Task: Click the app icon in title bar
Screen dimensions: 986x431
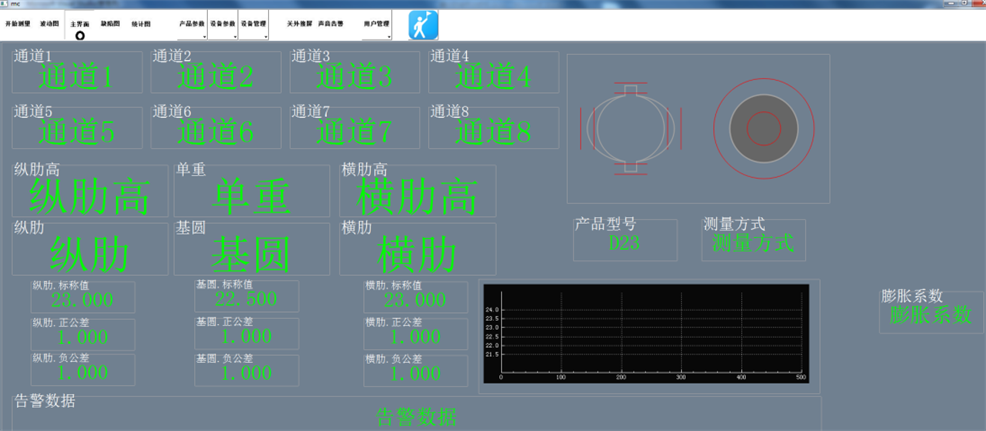Action: pyautogui.click(x=5, y=4)
